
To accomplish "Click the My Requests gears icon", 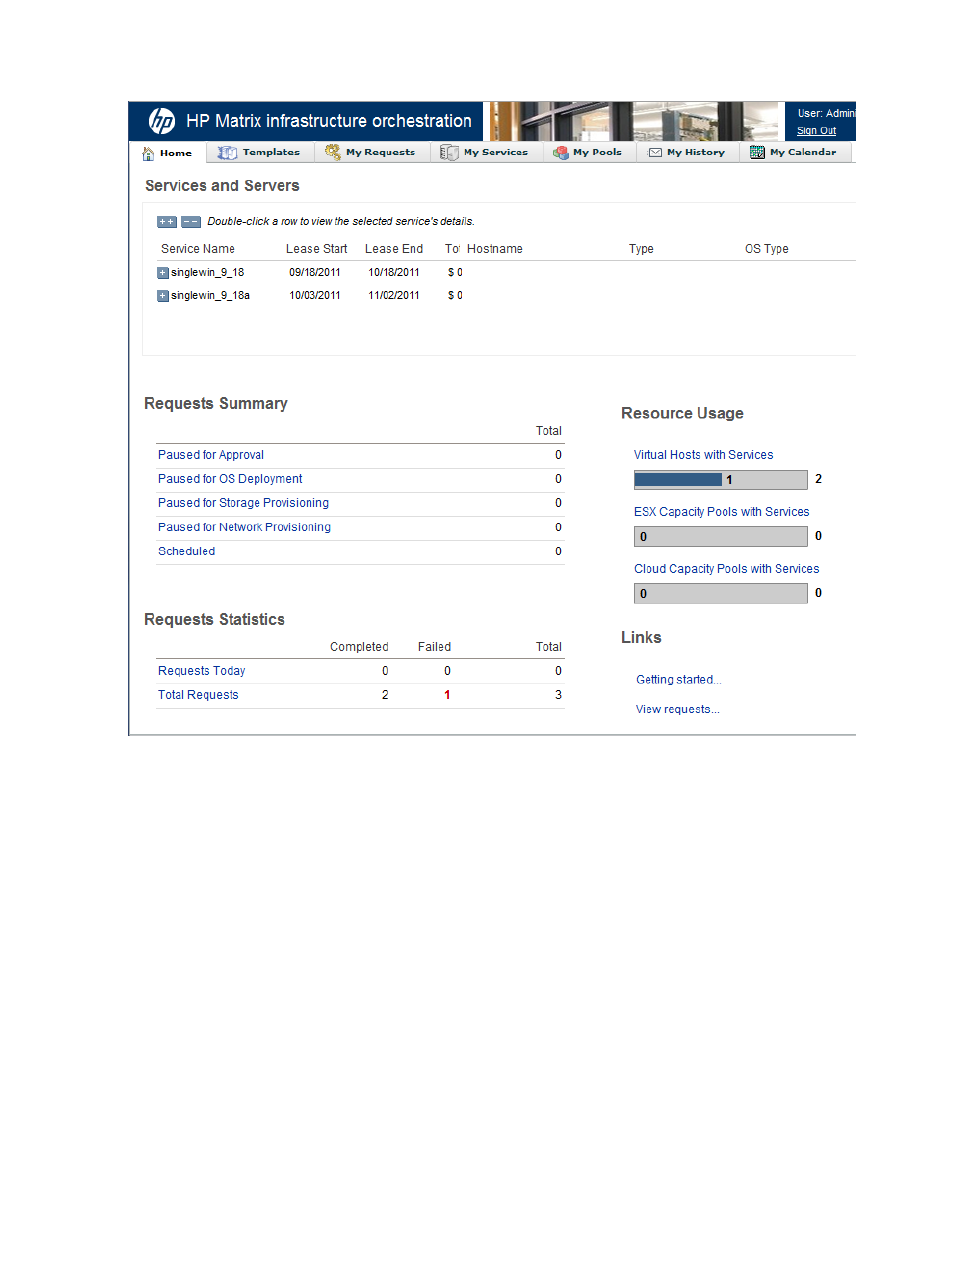I will (333, 152).
